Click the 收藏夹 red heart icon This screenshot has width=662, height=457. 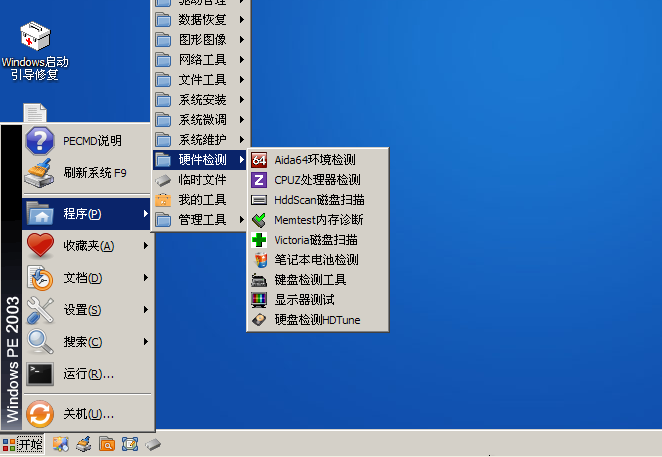click(x=40, y=245)
